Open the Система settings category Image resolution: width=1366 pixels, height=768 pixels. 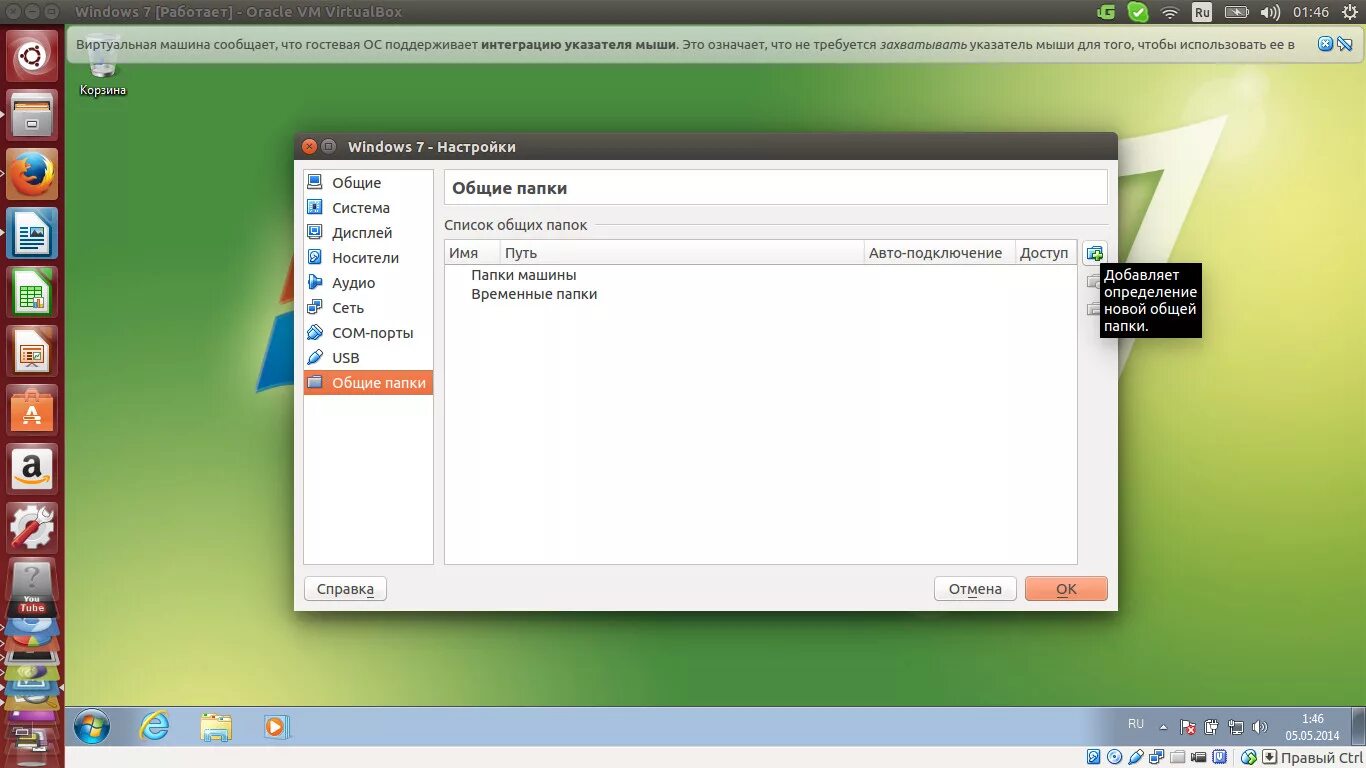point(368,208)
